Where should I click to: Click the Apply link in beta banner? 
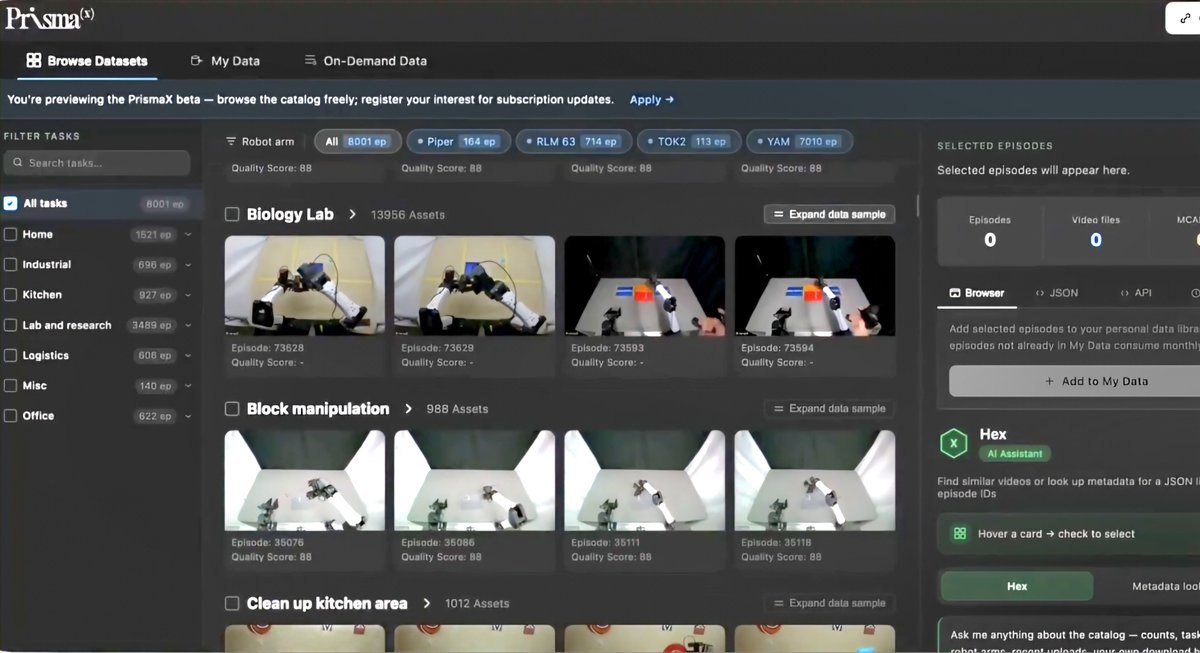(652, 100)
